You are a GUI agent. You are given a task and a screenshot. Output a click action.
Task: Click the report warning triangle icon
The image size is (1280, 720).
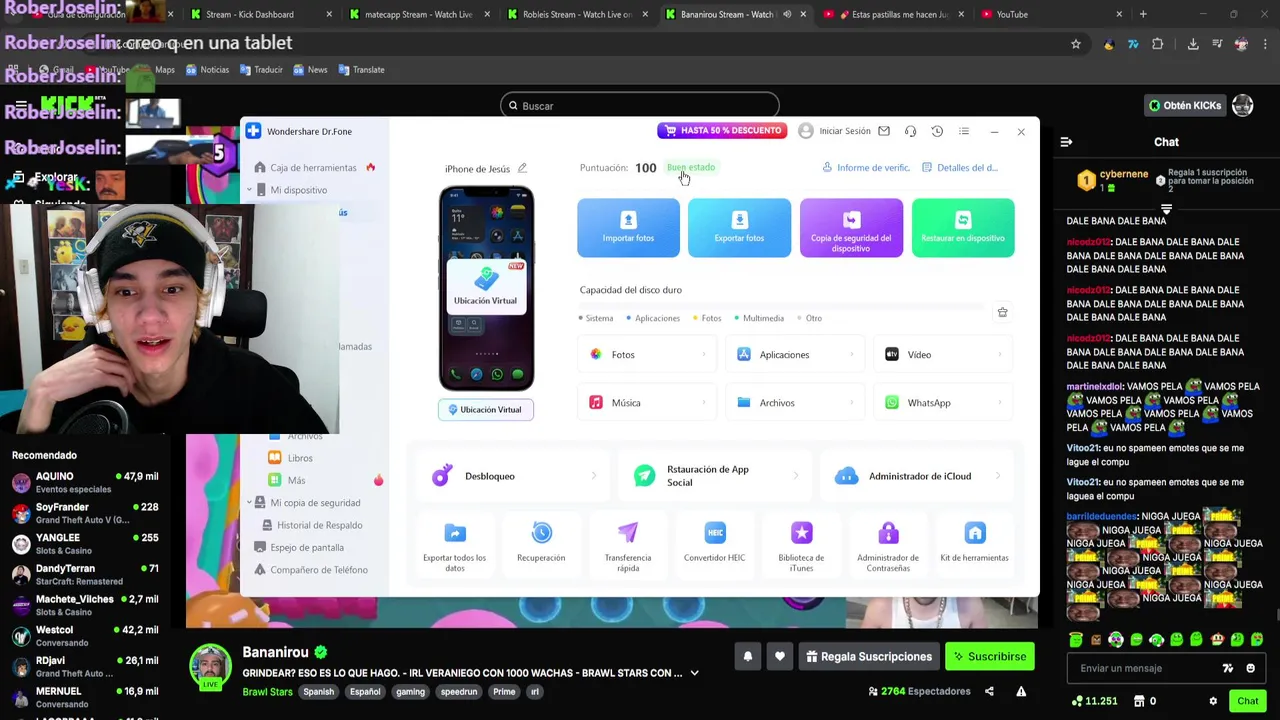[x=1021, y=691]
